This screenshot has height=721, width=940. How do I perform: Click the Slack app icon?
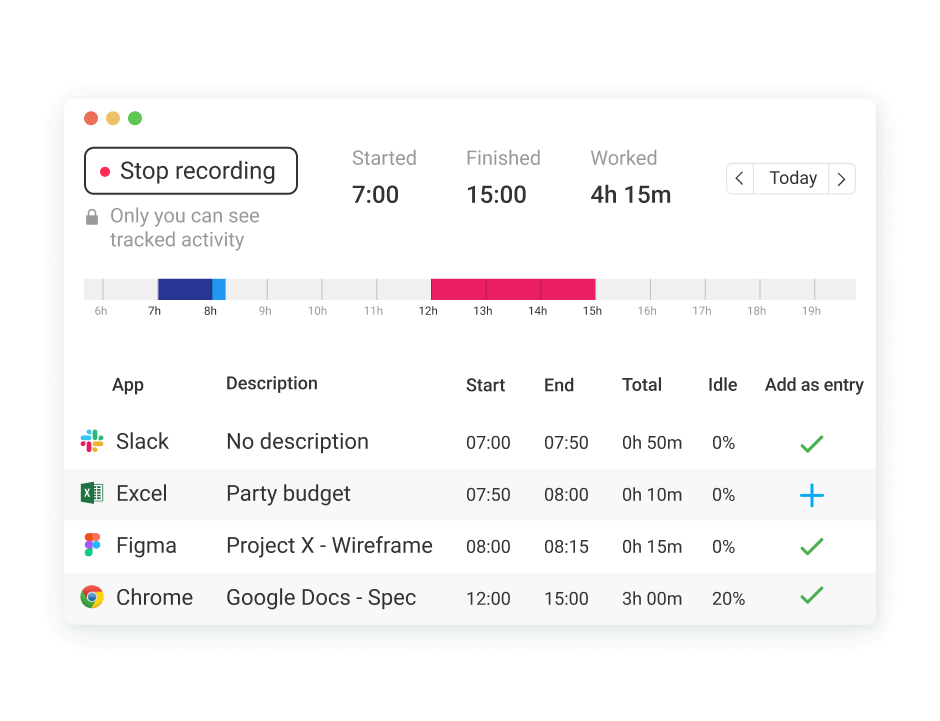click(x=91, y=441)
